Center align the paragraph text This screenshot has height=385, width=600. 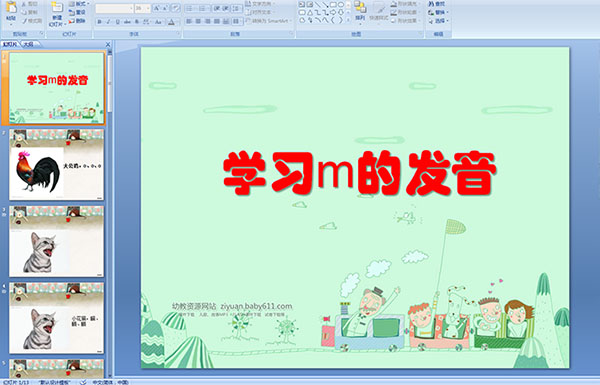pos(198,22)
